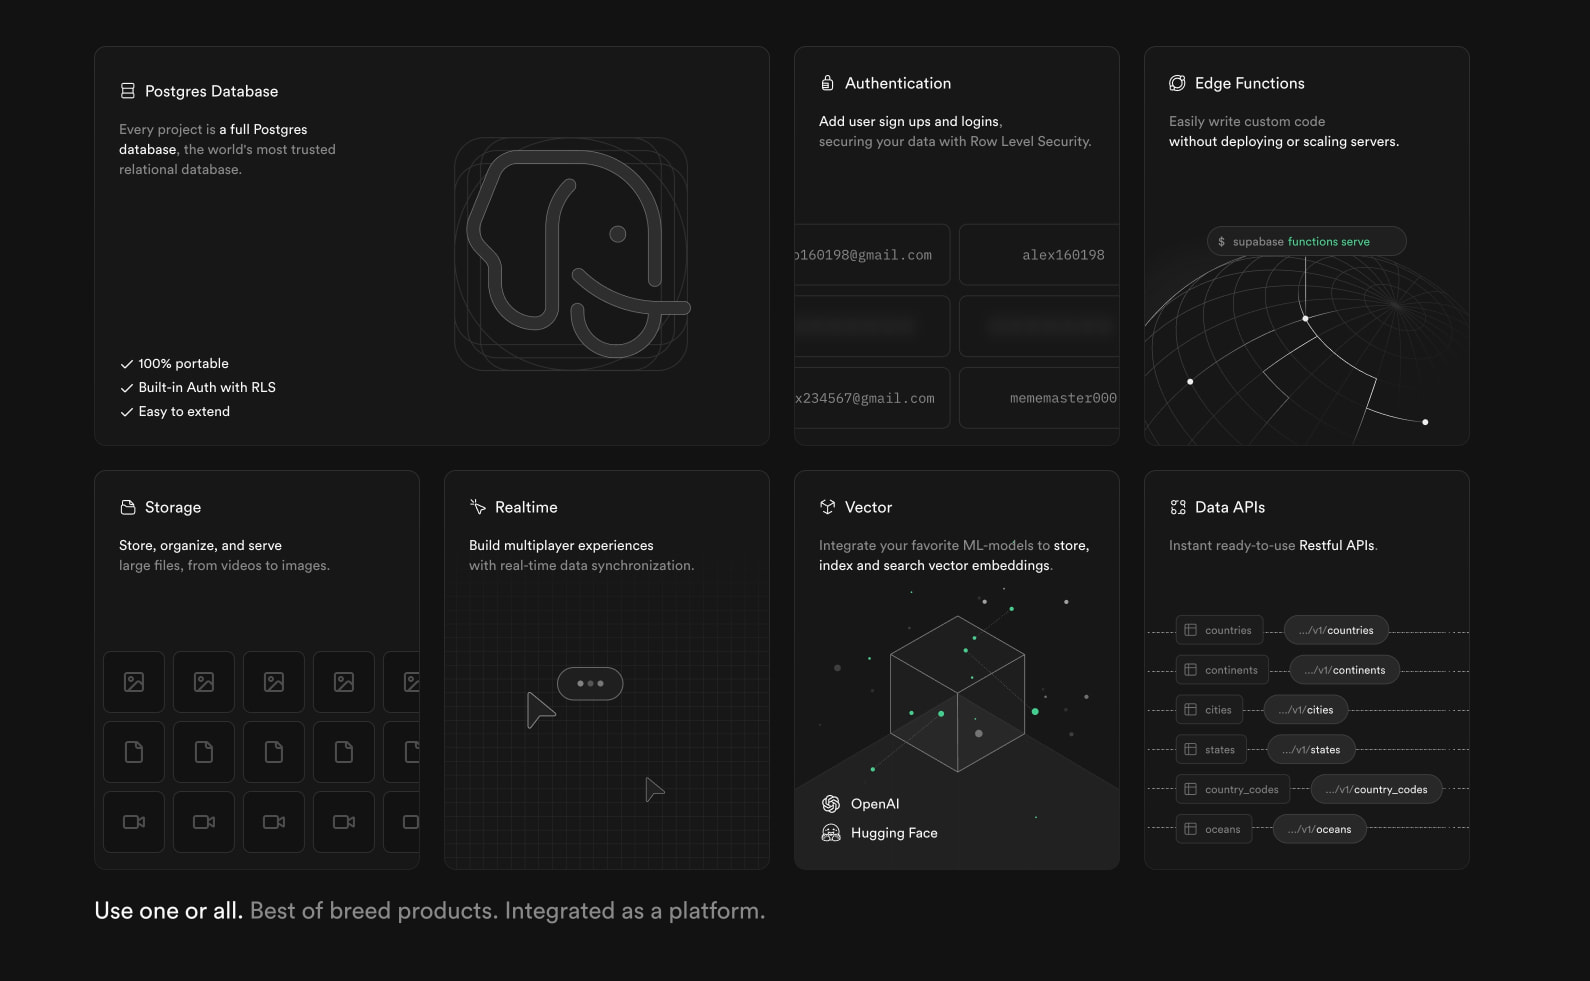Click the Row Level Security description line
Screen dimensions: 1590x981
click(x=955, y=142)
